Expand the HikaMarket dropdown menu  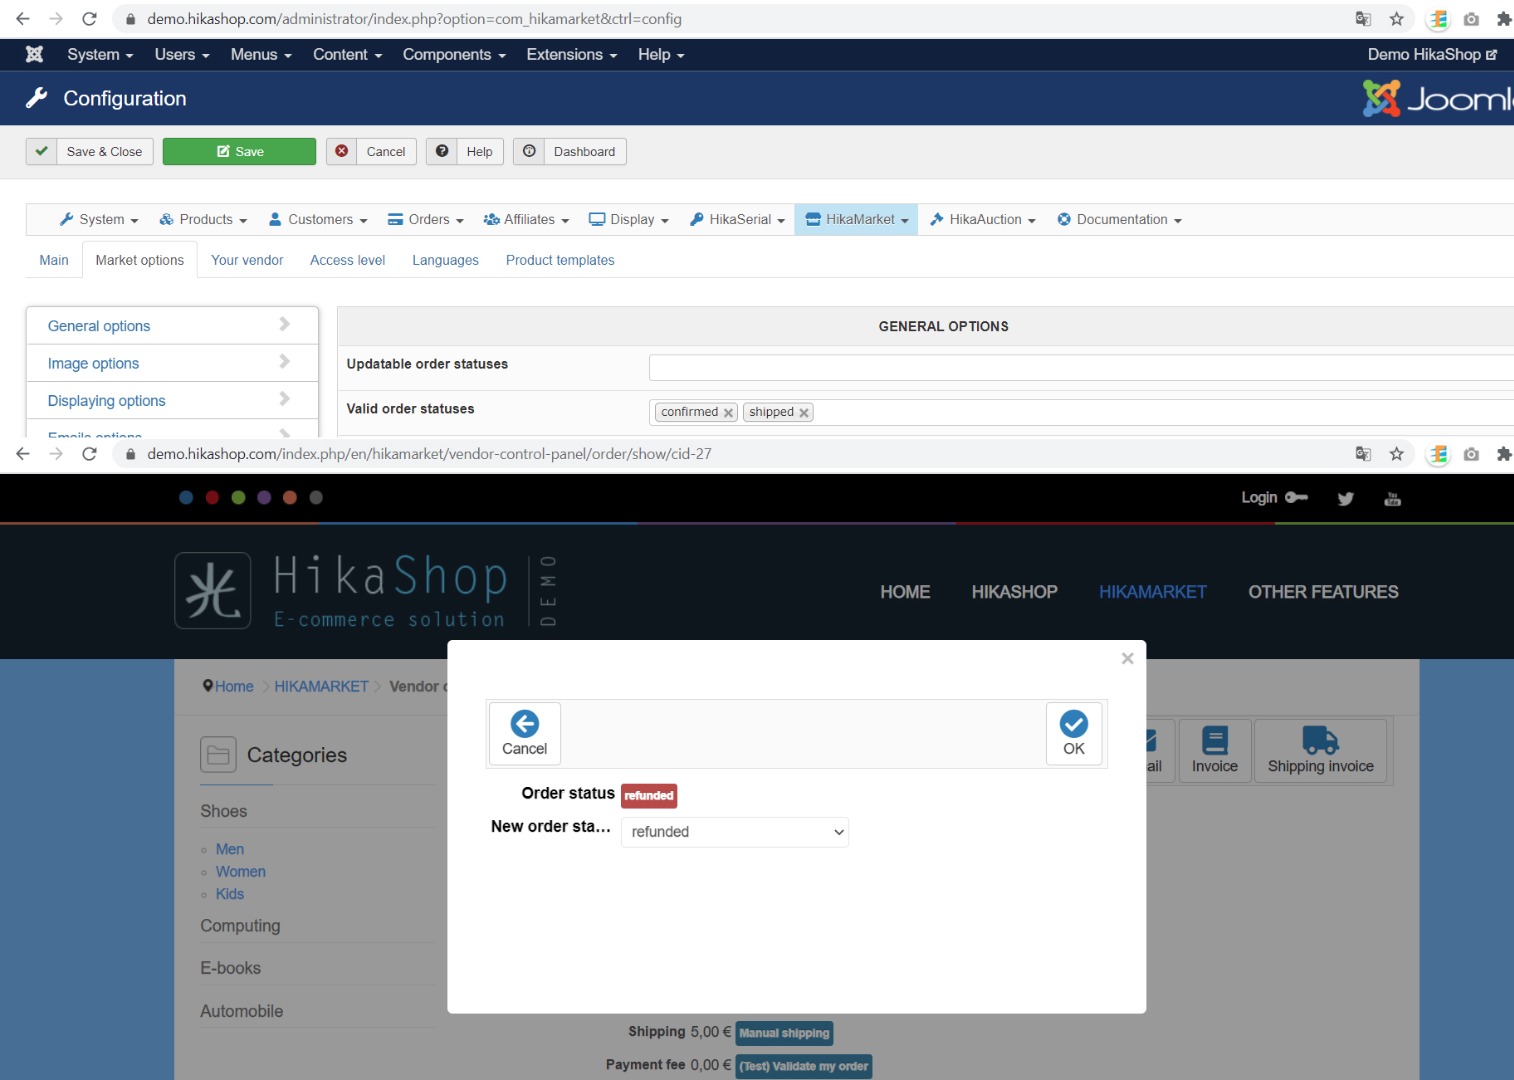click(x=856, y=220)
